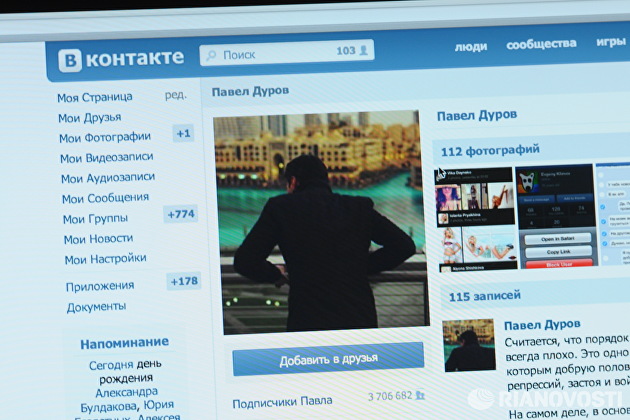Click the Булдакова, Юрия birthday reminder line
The image size is (630, 420).
tap(127, 406)
